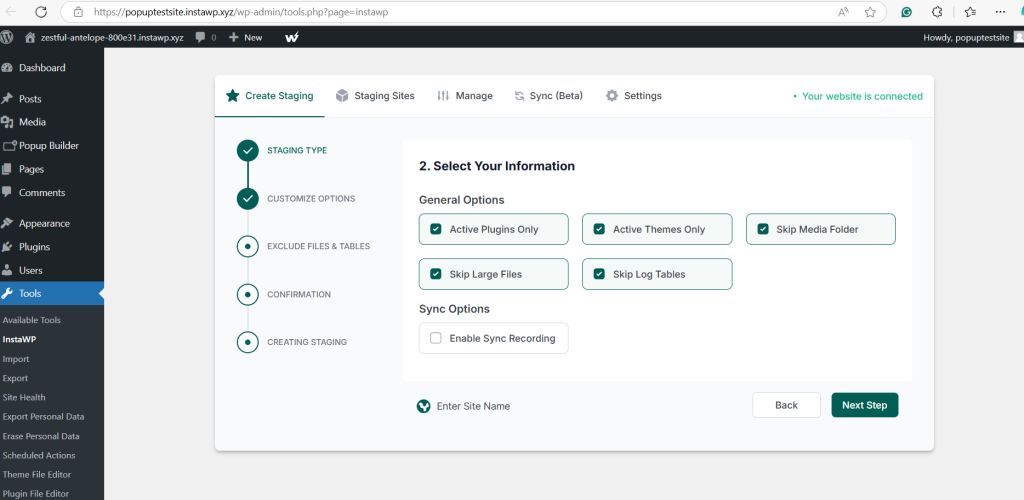The image size is (1024, 500).
Task: Uncheck Active Themes Only
Action: click(599, 229)
